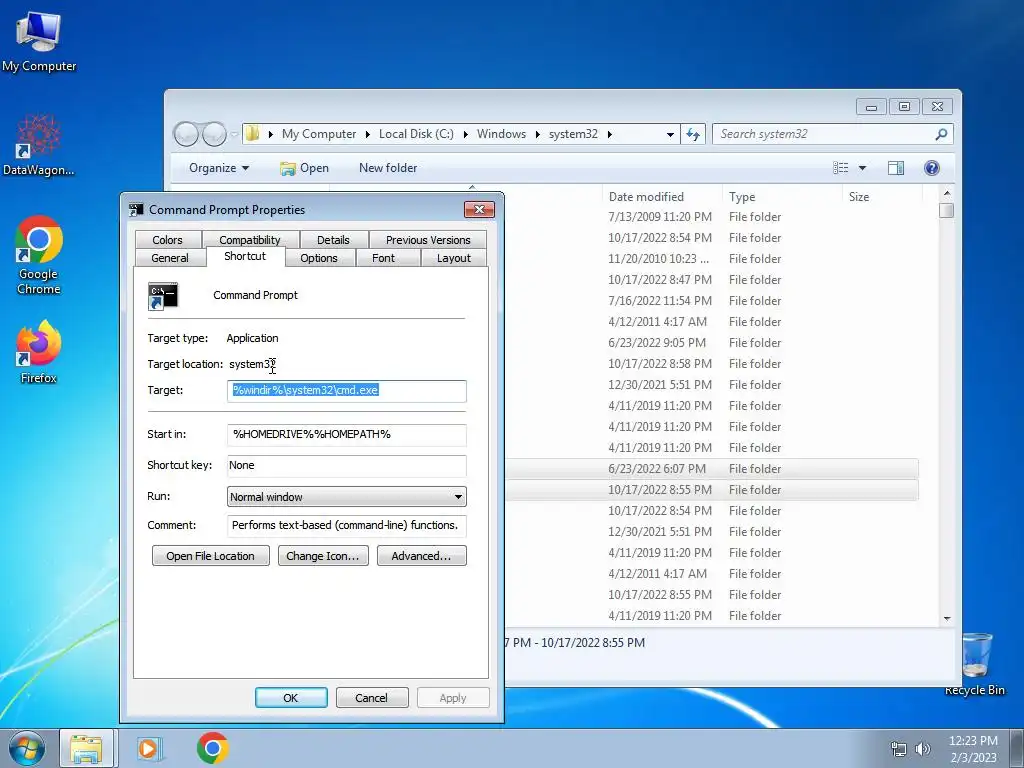The height and width of the screenshot is (768, 1024).
Task: Open Windows Explorer from the taskbar
Action: [86, 748]
